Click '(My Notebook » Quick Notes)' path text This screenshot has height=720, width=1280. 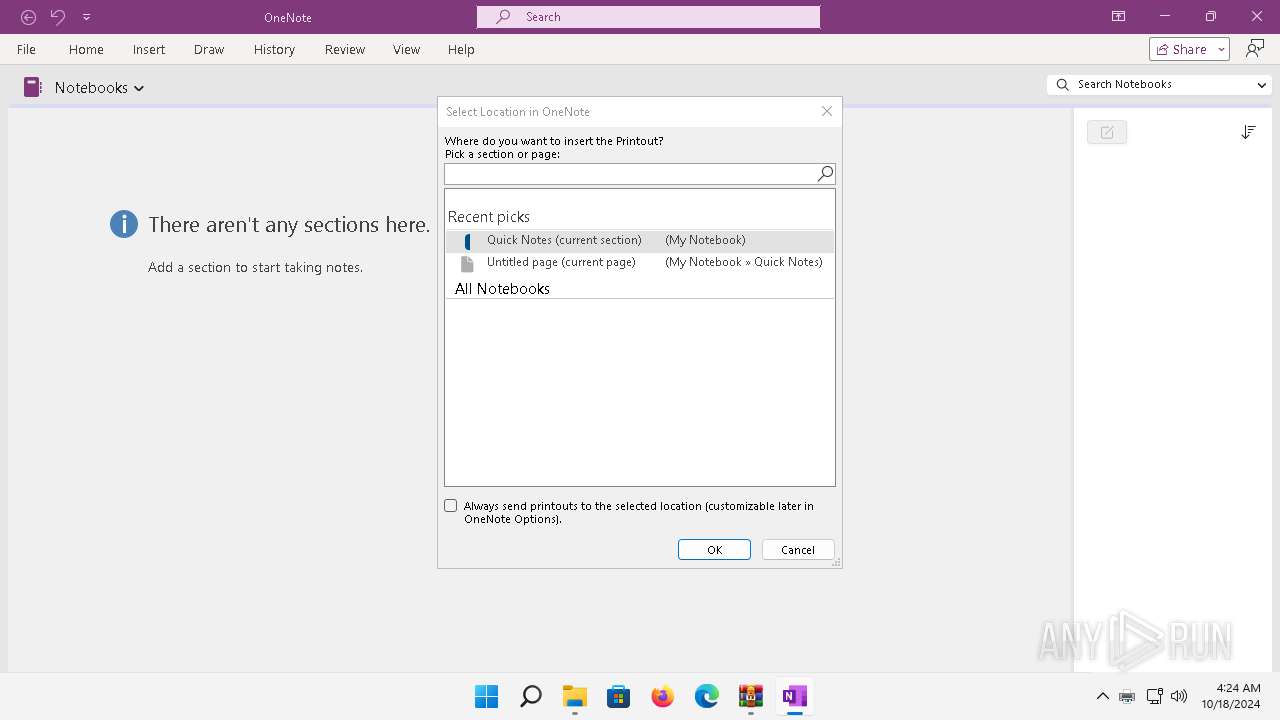[x=744, y=263]
